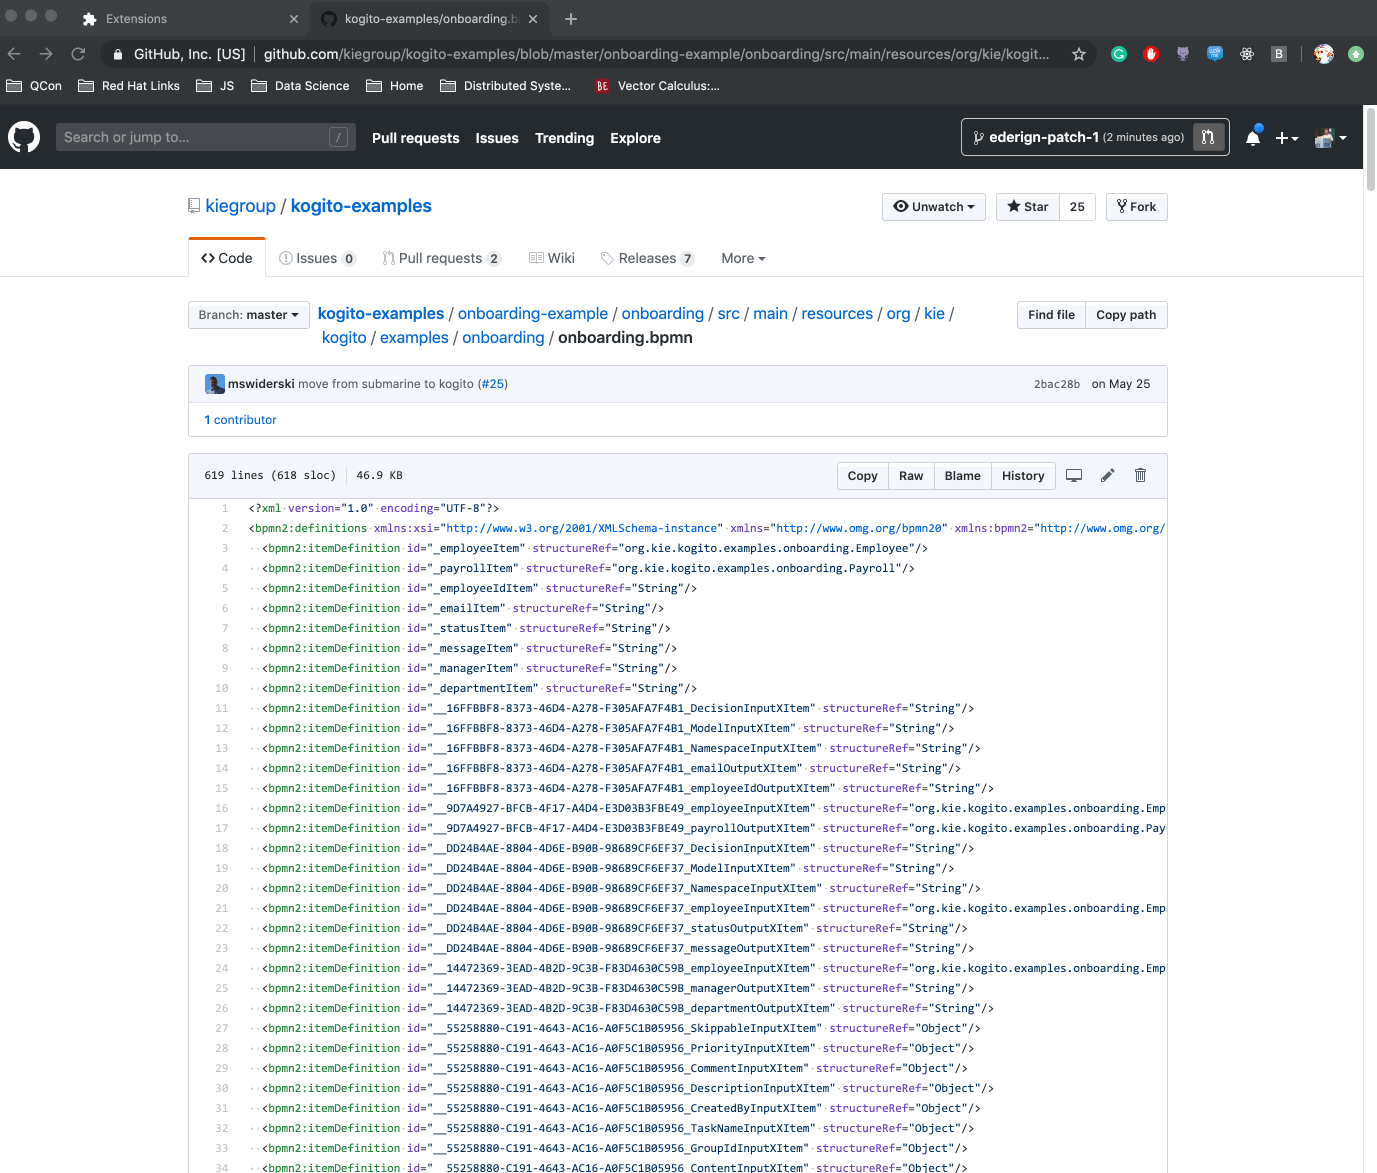Toggle Star on the repository

(1028, 207)
